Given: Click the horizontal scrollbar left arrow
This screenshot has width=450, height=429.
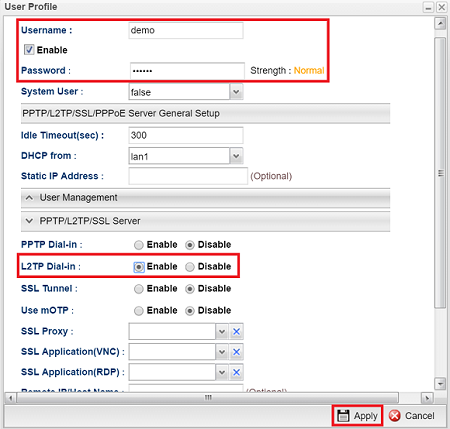Looking at the screenshot, I should click(11, 398).
